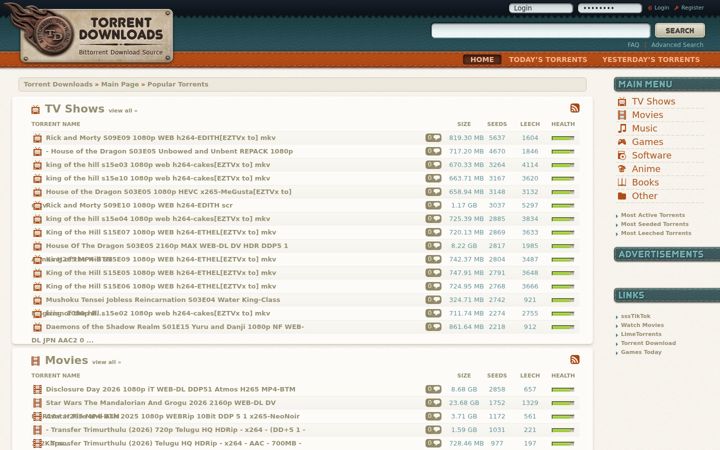720x450 pixels.
Task: Select Music in Main Menu
Action: coord(644,128)
